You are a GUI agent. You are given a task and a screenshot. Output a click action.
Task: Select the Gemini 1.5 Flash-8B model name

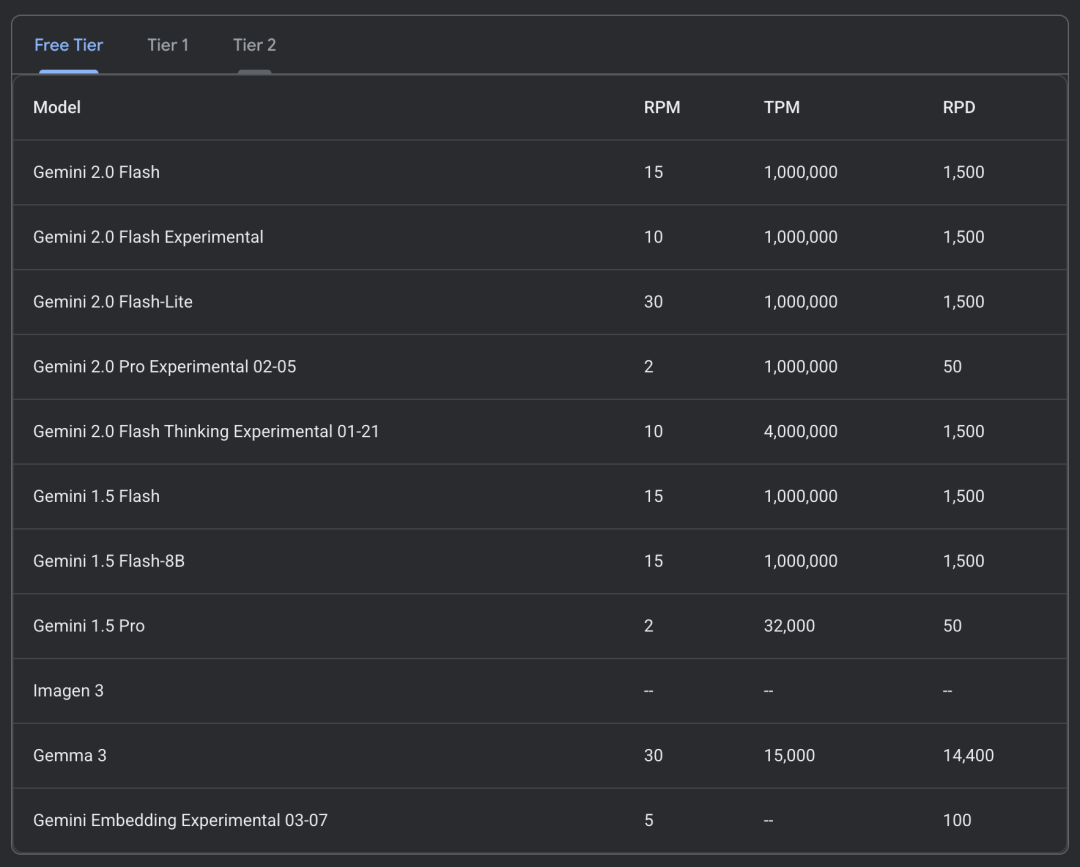coord(108,561)
